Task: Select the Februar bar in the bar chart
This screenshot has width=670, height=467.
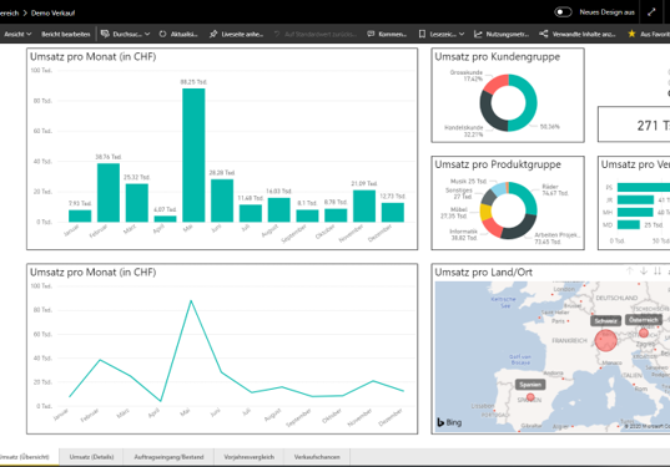Action: pyautogui.click(x=109, y=193)
